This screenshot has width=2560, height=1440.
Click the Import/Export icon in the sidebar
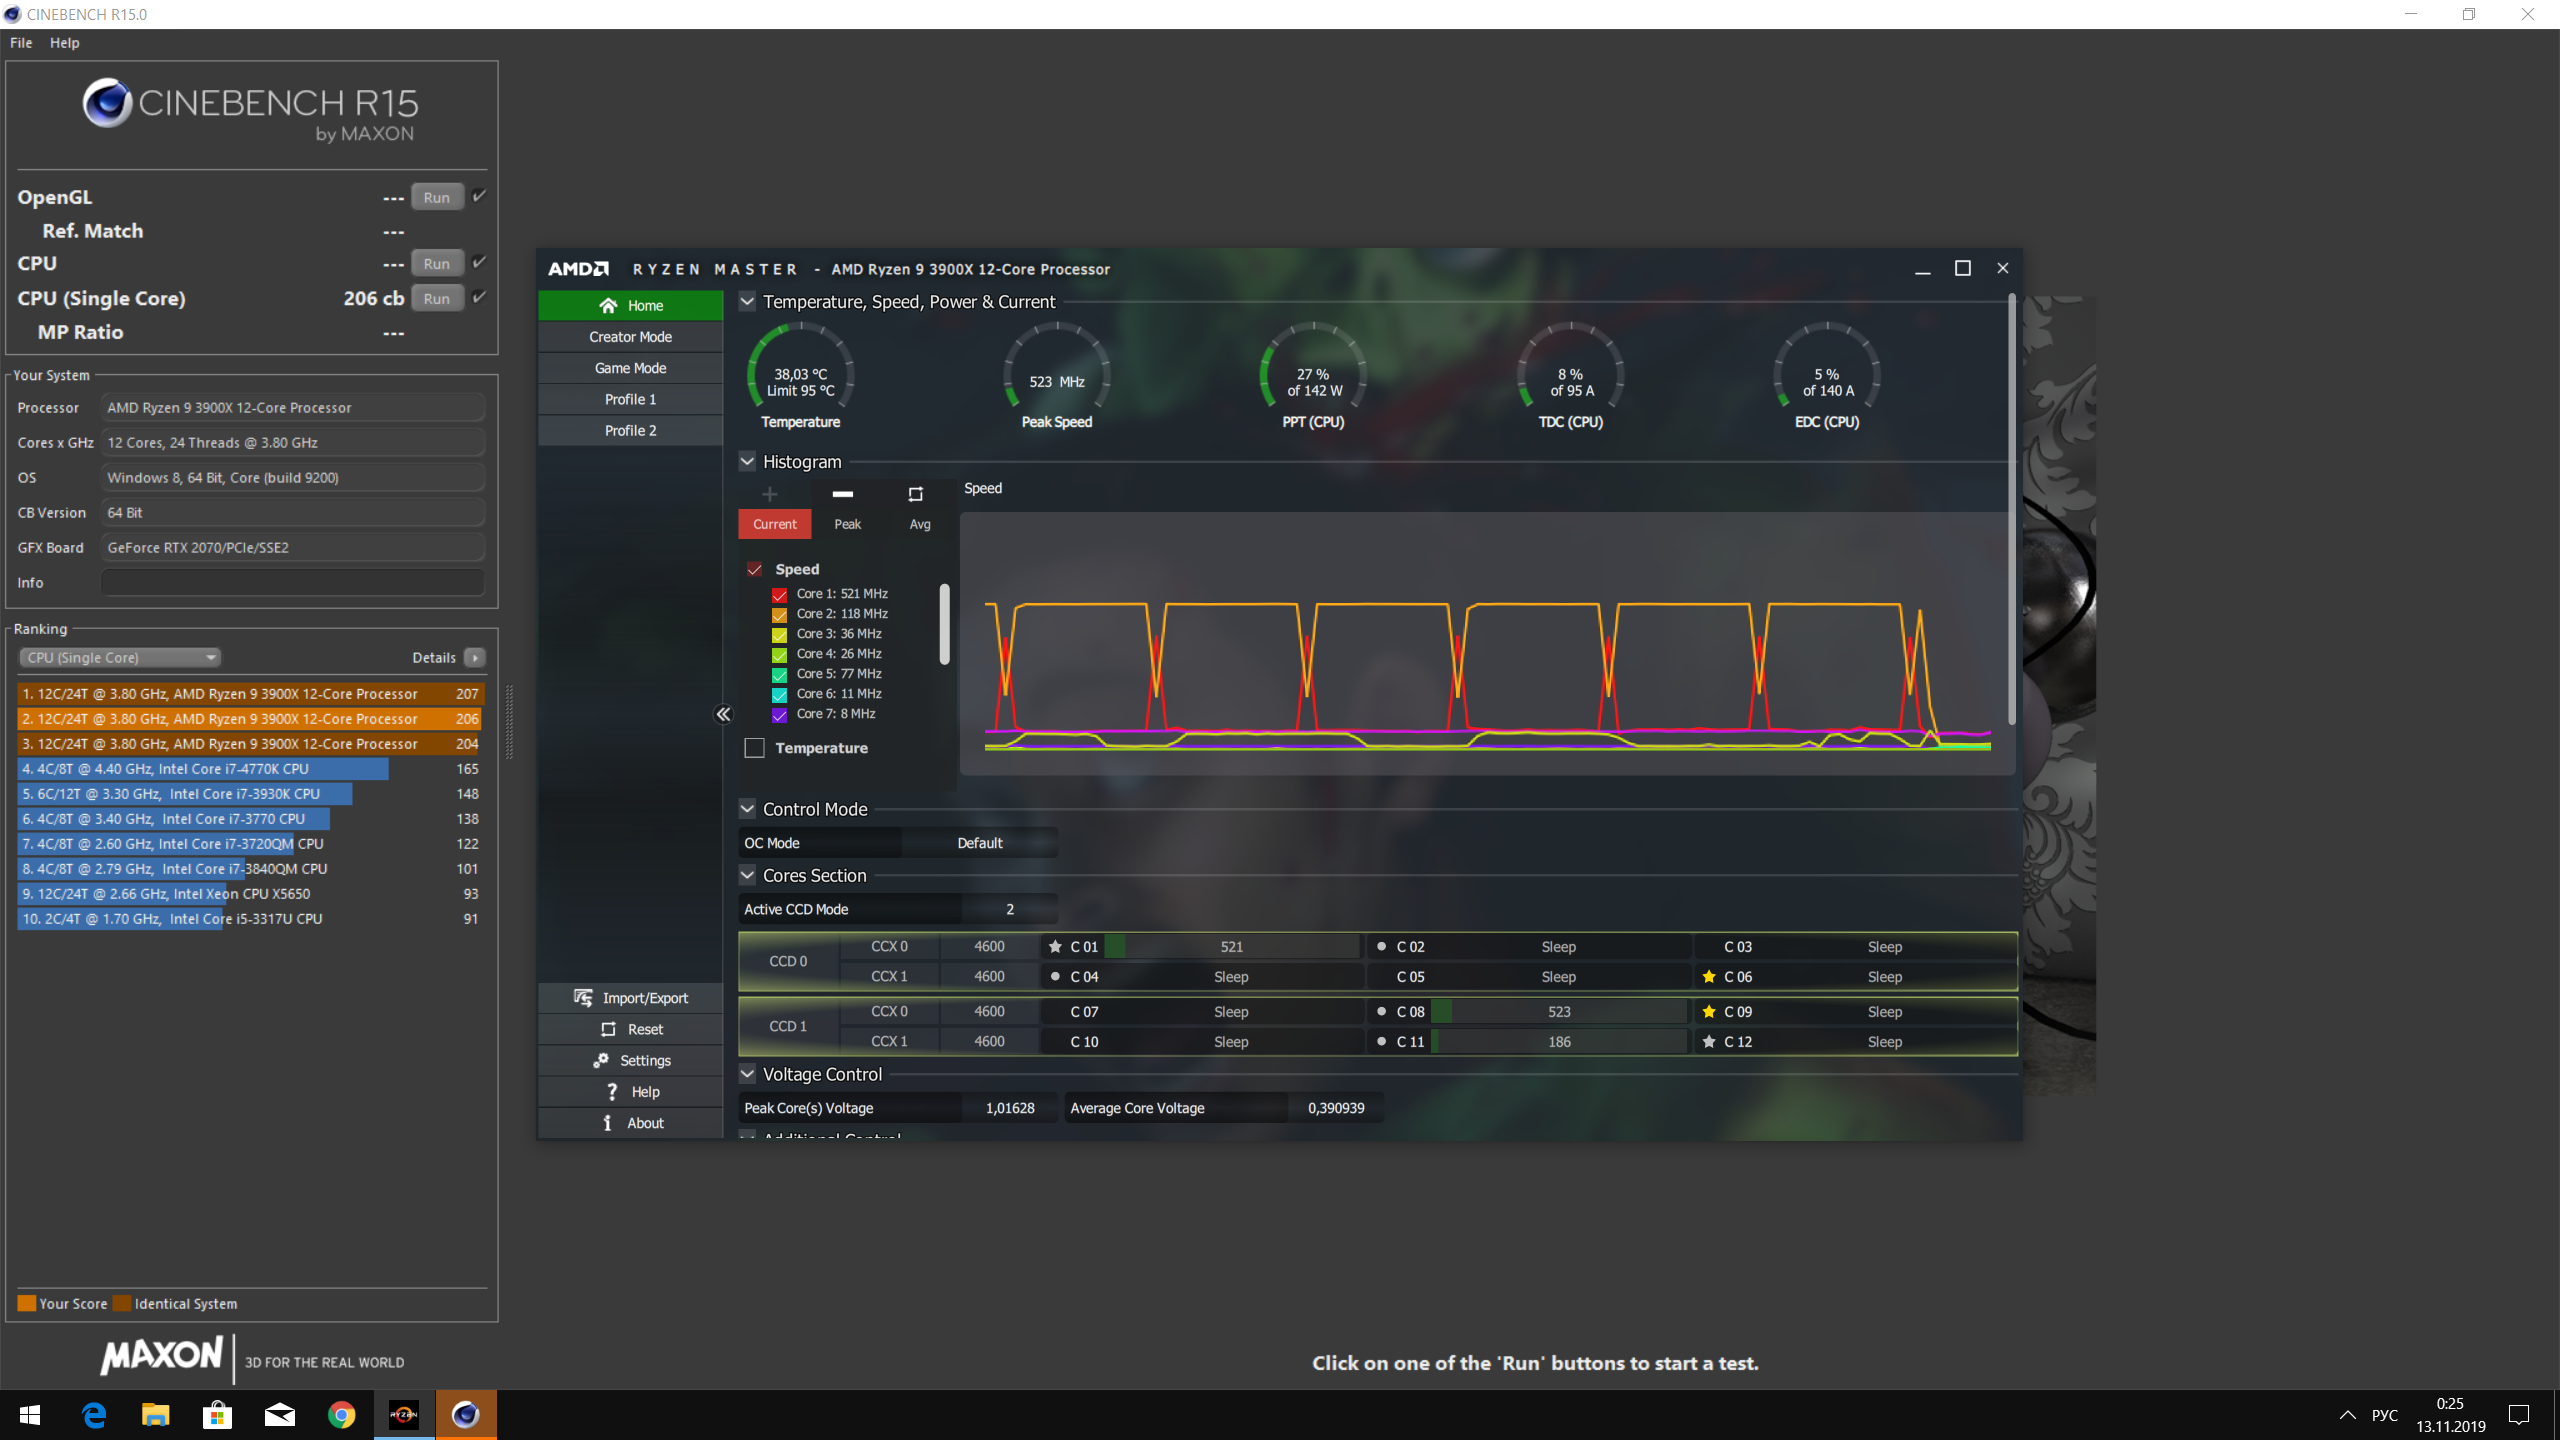tap(583, 998)
